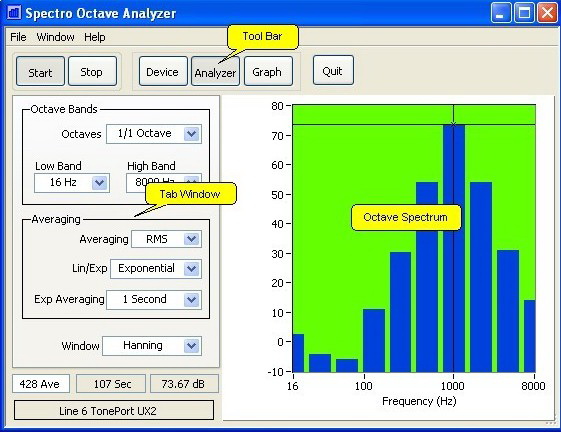
Task: Click the Start button
Action: (x=40, y=71)
